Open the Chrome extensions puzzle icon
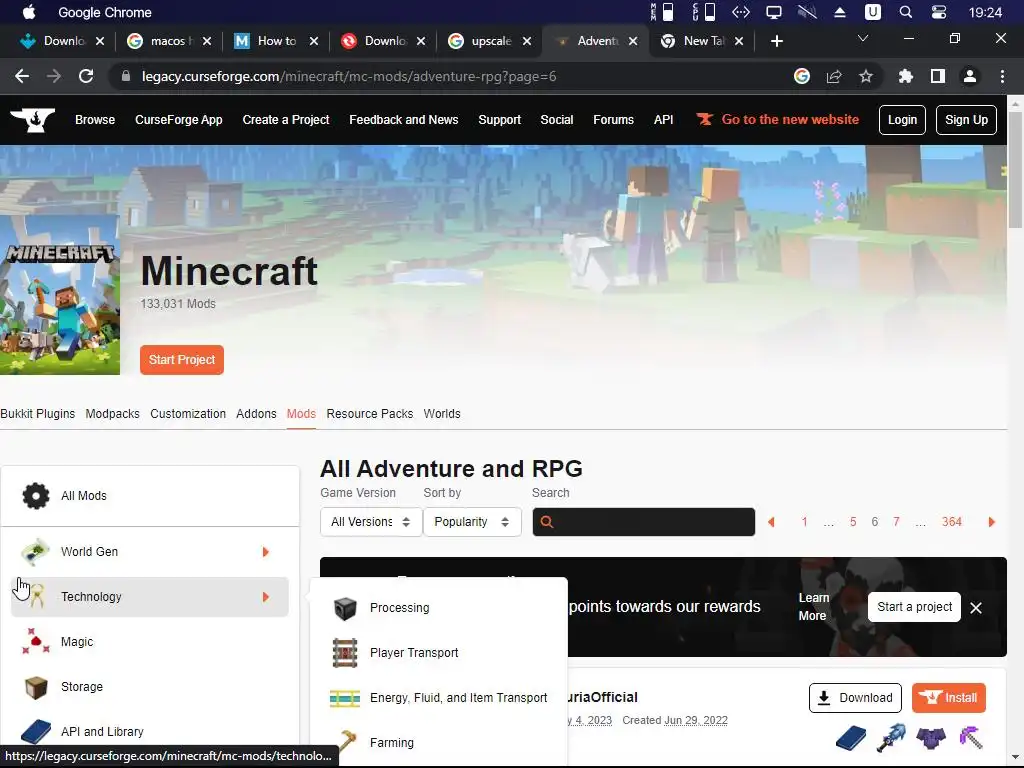This screenshot has width=1024, height=768. coord(905,76)
